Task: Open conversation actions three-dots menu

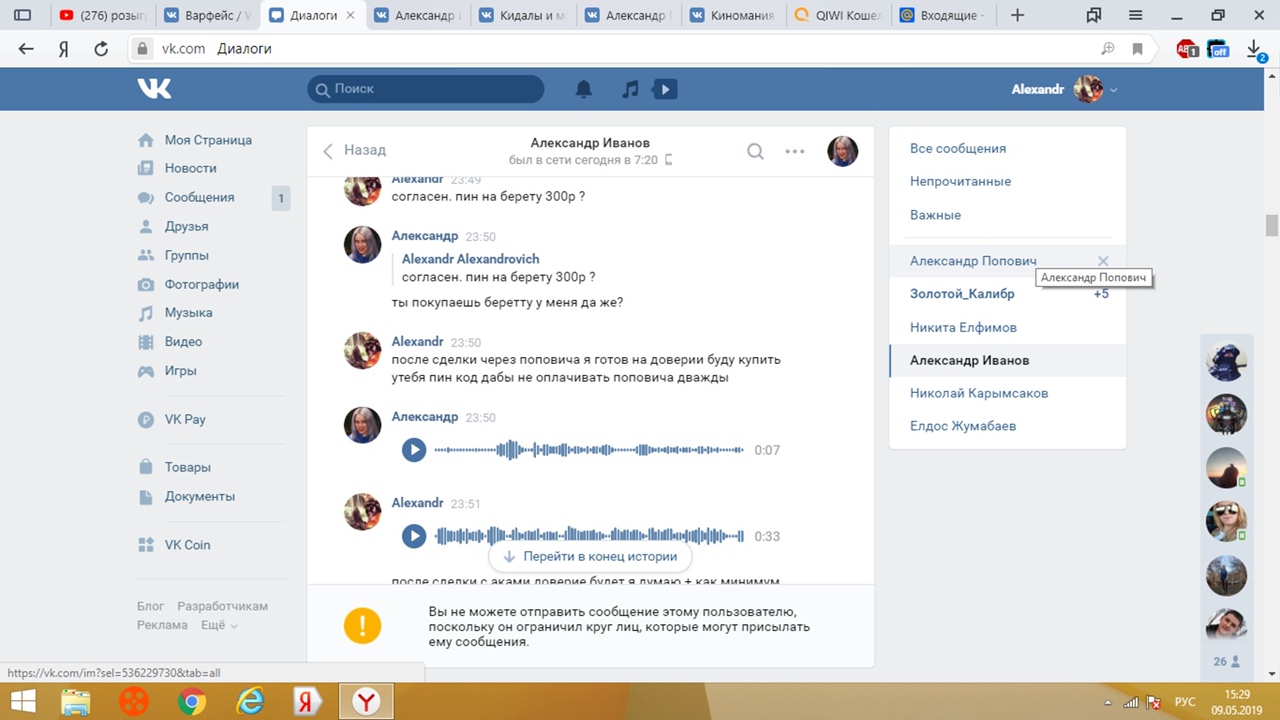Action: 795,151
